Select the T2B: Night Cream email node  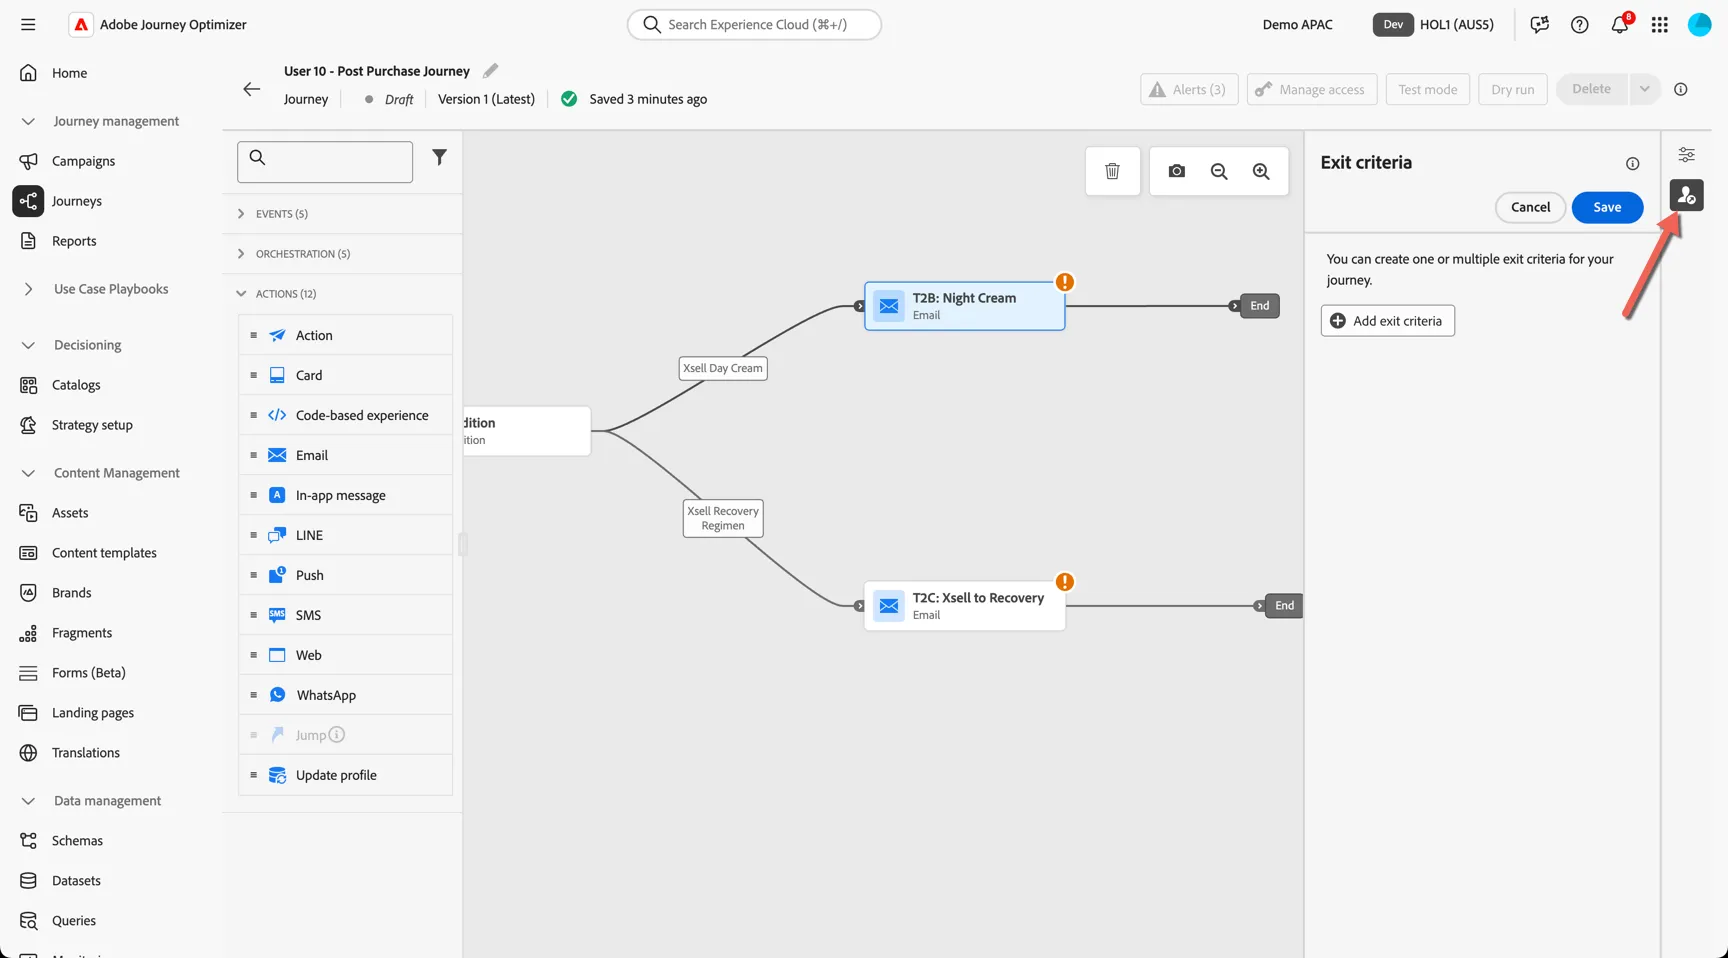click(x=964, y=306)
